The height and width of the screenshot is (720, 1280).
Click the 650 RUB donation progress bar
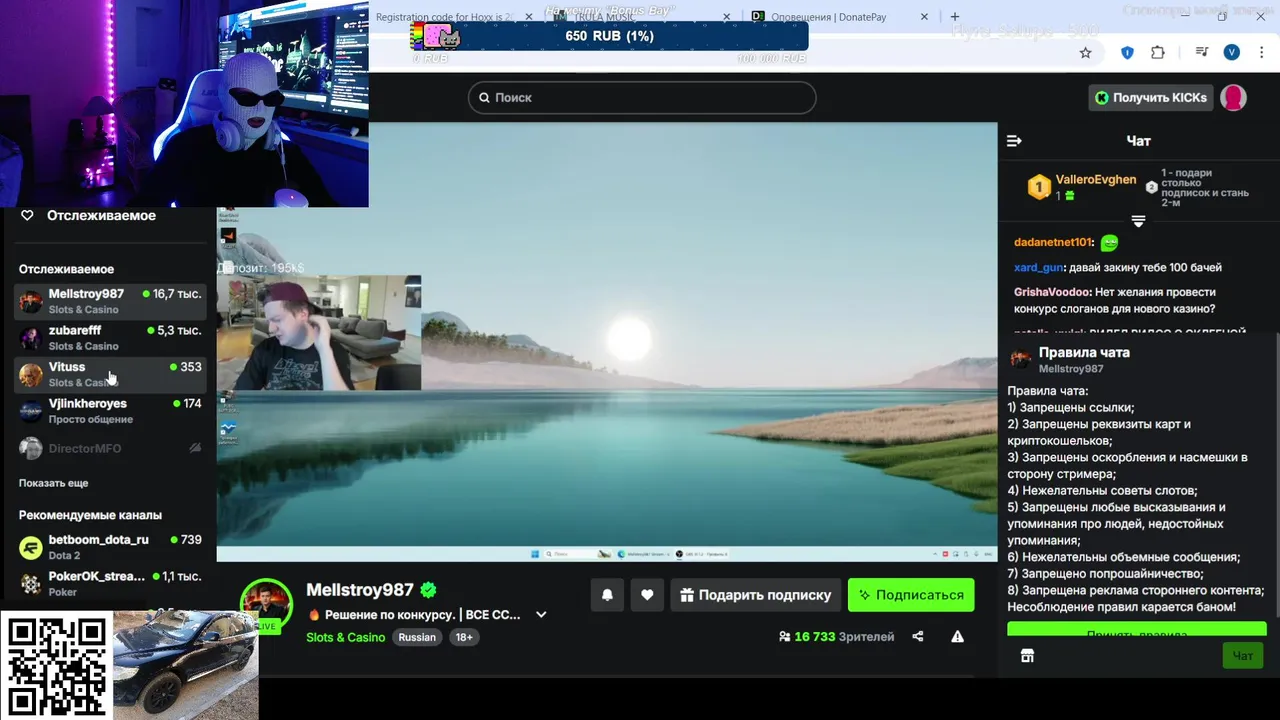(609, 36)
